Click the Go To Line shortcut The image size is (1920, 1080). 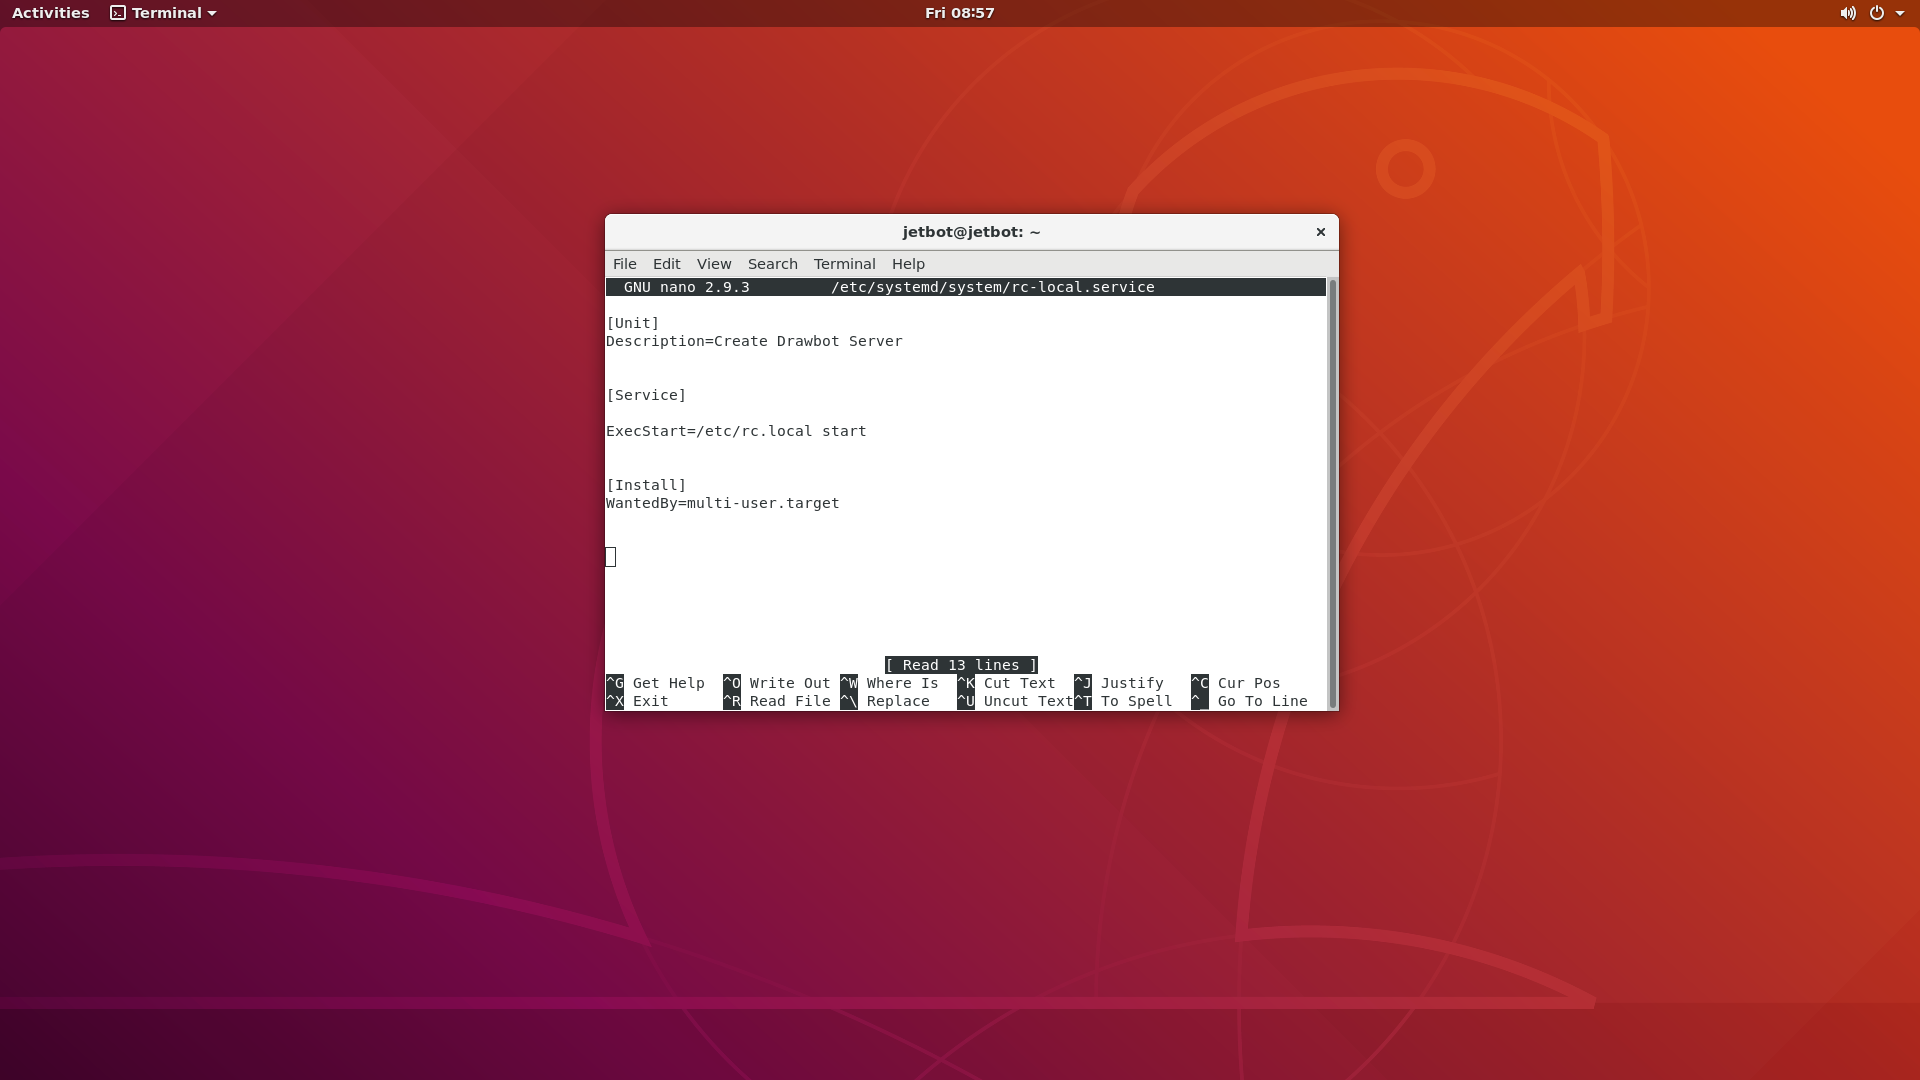(x=1250, y=701)
